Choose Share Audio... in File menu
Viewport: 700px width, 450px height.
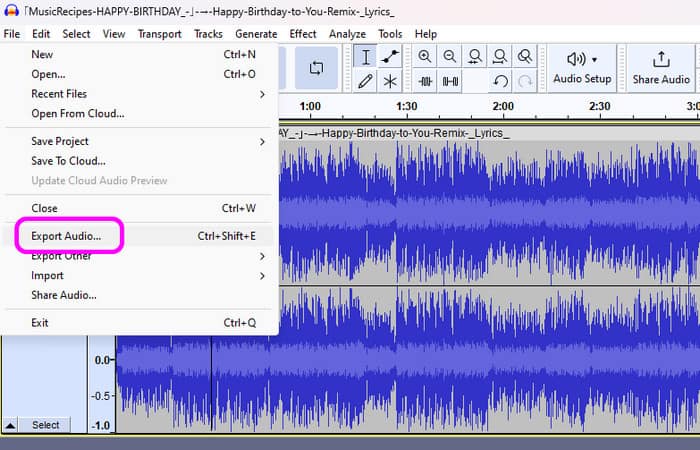[138, 295]
